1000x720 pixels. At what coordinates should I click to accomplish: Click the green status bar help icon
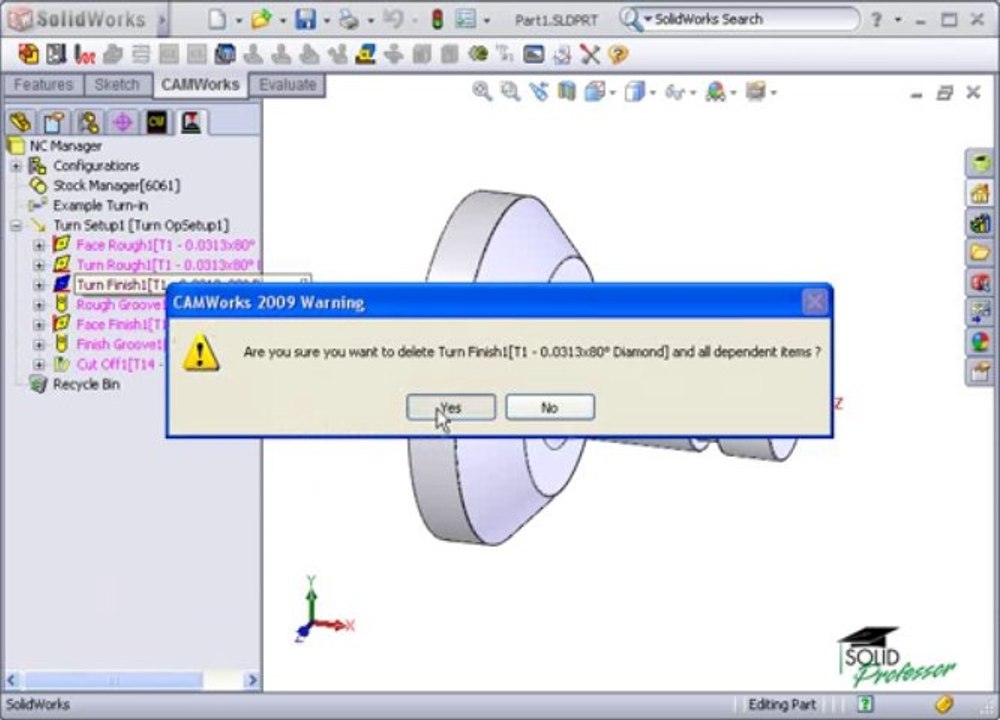[865, 704]
